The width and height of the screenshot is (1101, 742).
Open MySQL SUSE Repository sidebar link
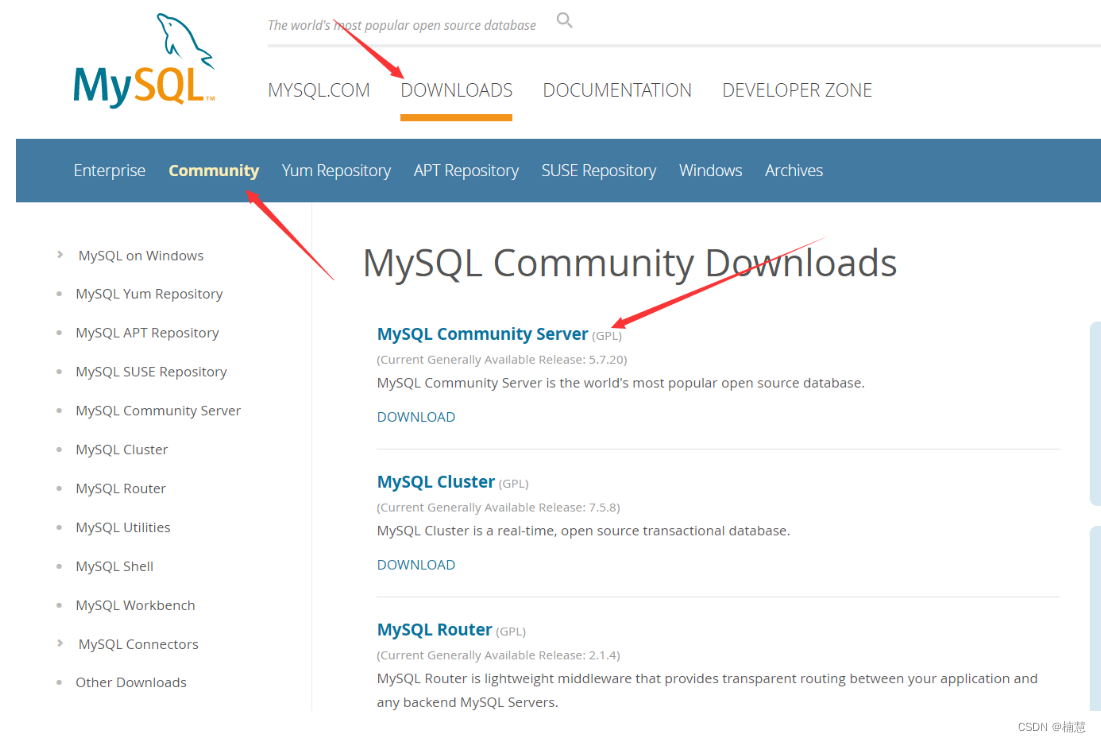(x=151, y=372)
